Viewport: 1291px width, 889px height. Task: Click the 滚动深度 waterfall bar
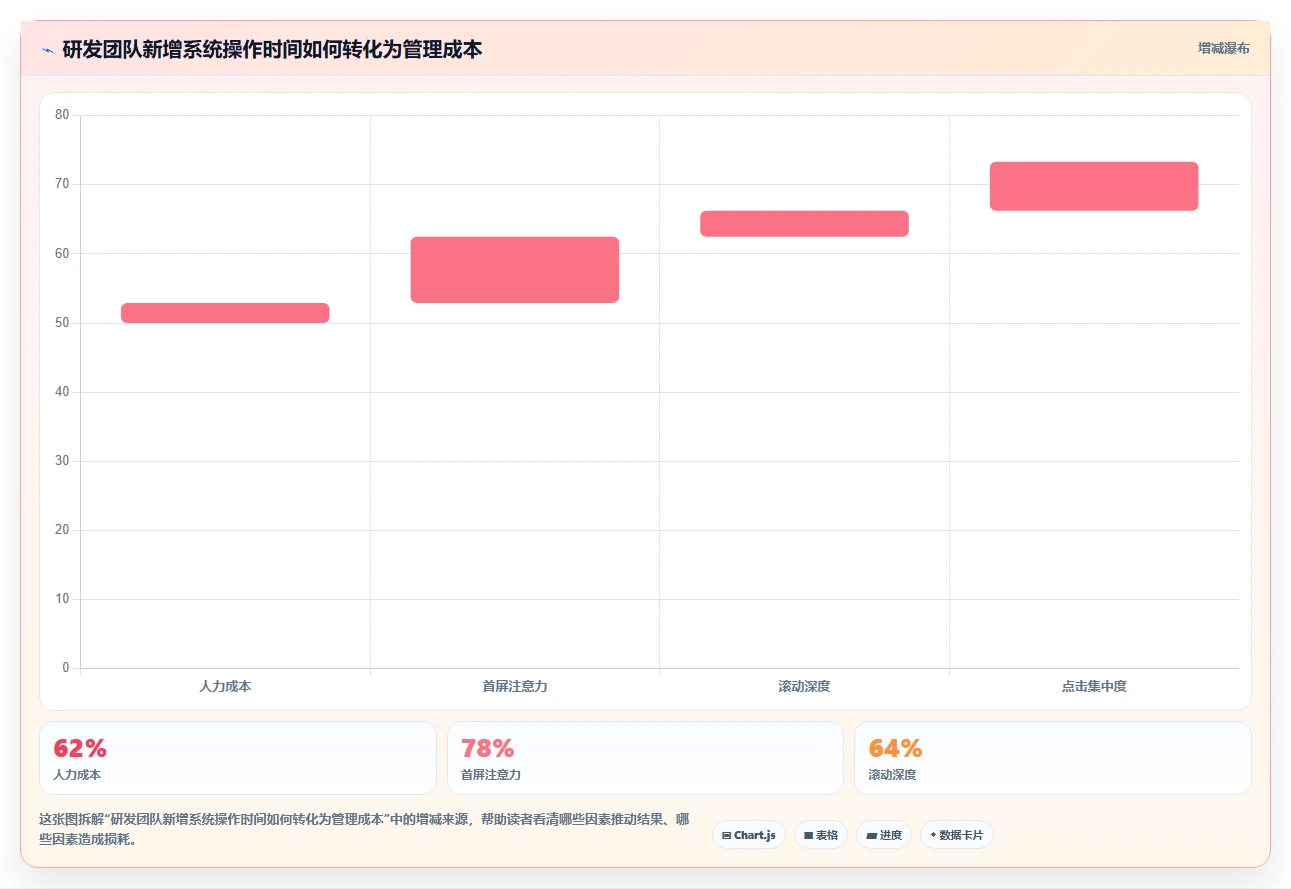pos(804,224)
